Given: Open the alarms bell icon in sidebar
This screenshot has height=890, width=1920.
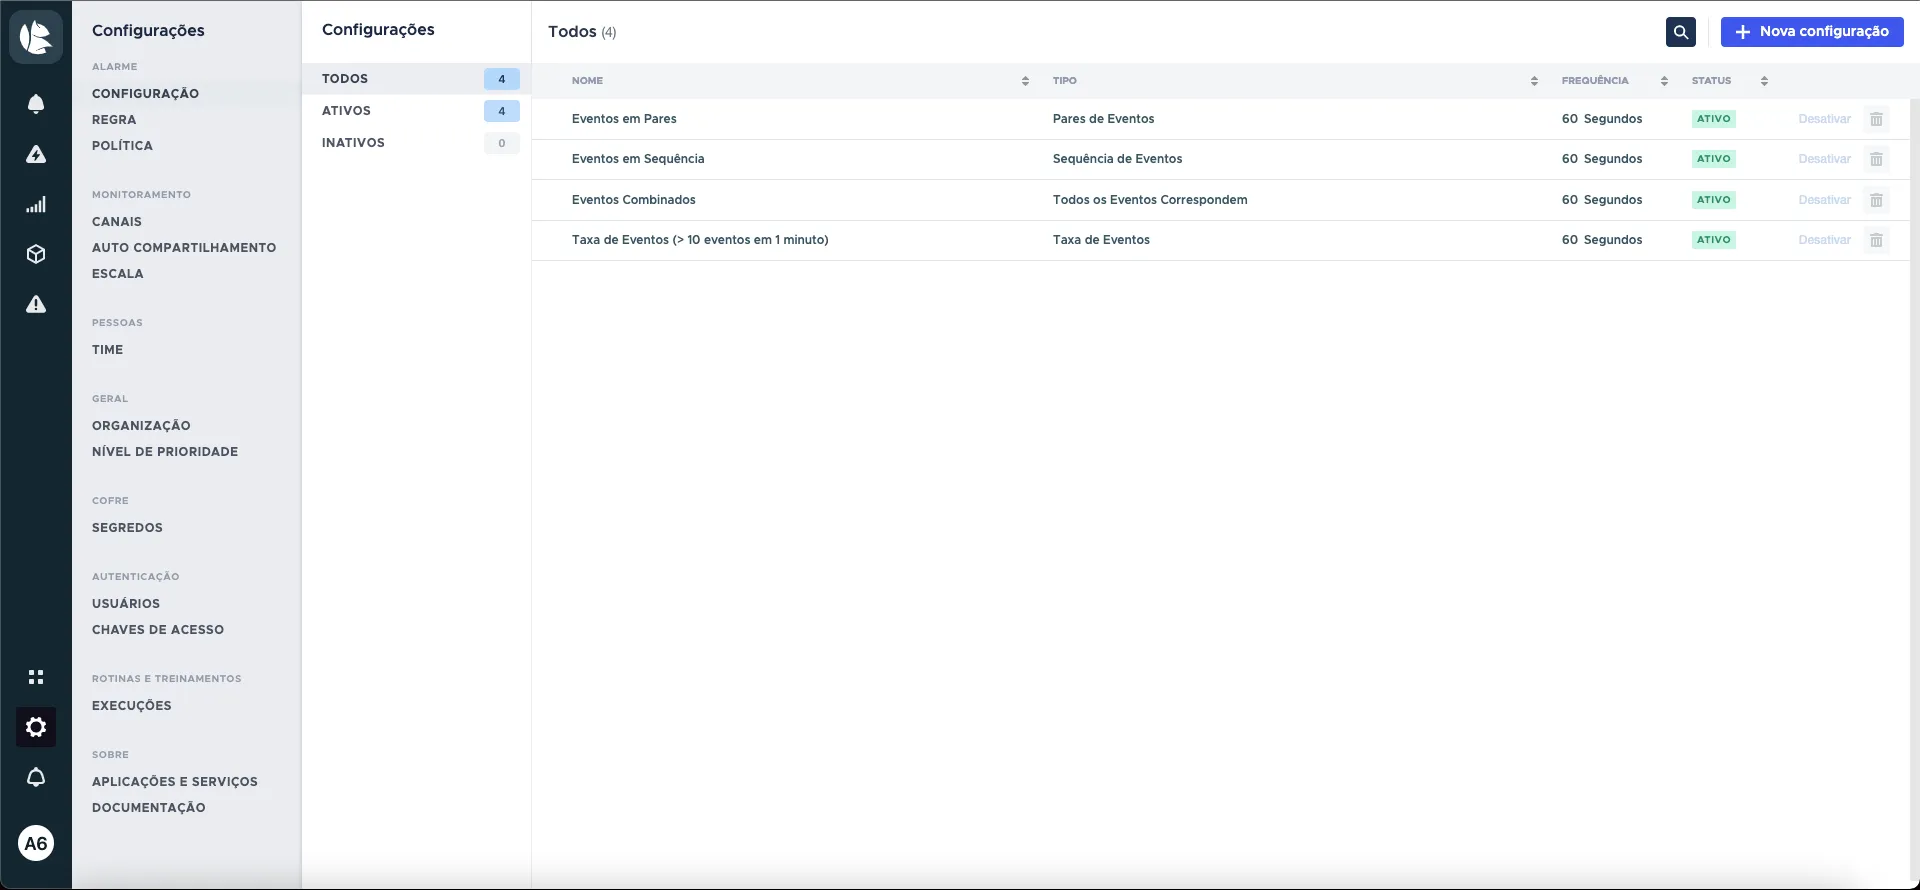Looking at the screenshot, I should tap(36, 104).
